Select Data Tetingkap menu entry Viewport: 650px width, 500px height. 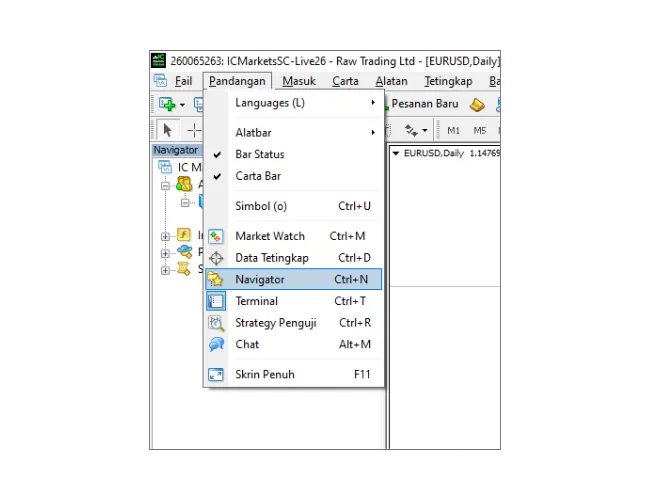click(x=293, y=258)
